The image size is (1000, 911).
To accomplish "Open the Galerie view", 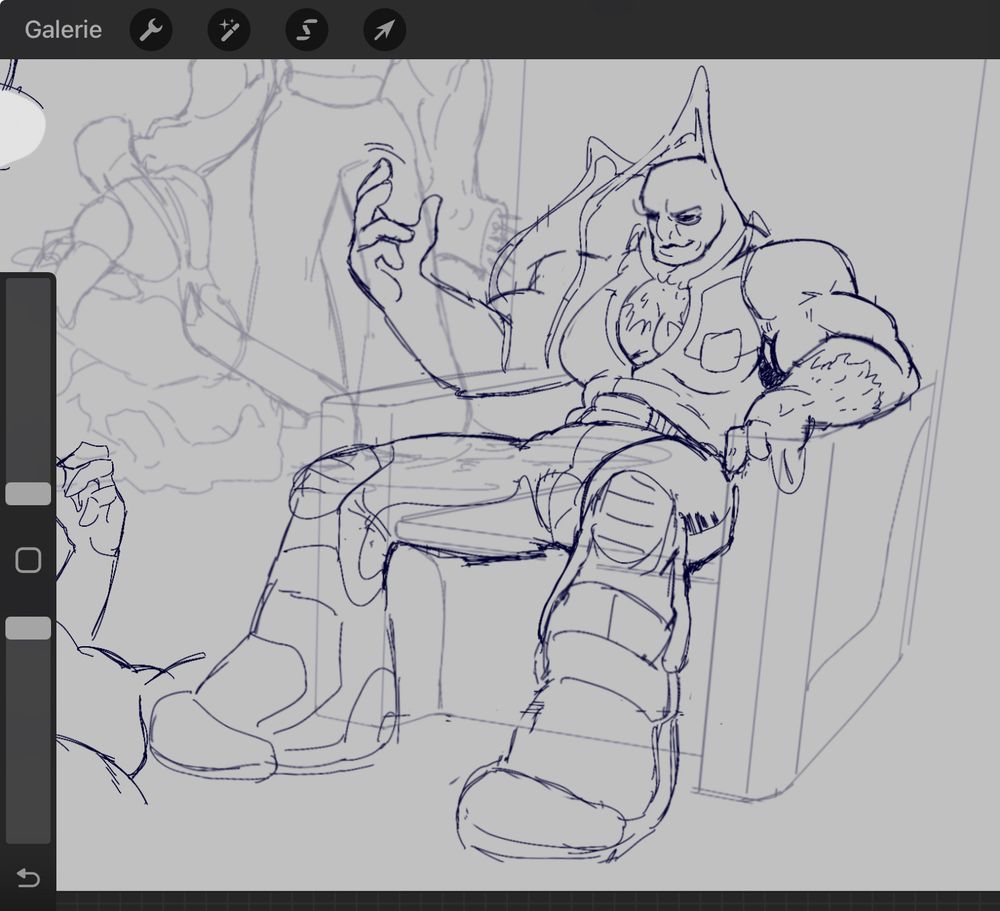I will coord(63,30).
